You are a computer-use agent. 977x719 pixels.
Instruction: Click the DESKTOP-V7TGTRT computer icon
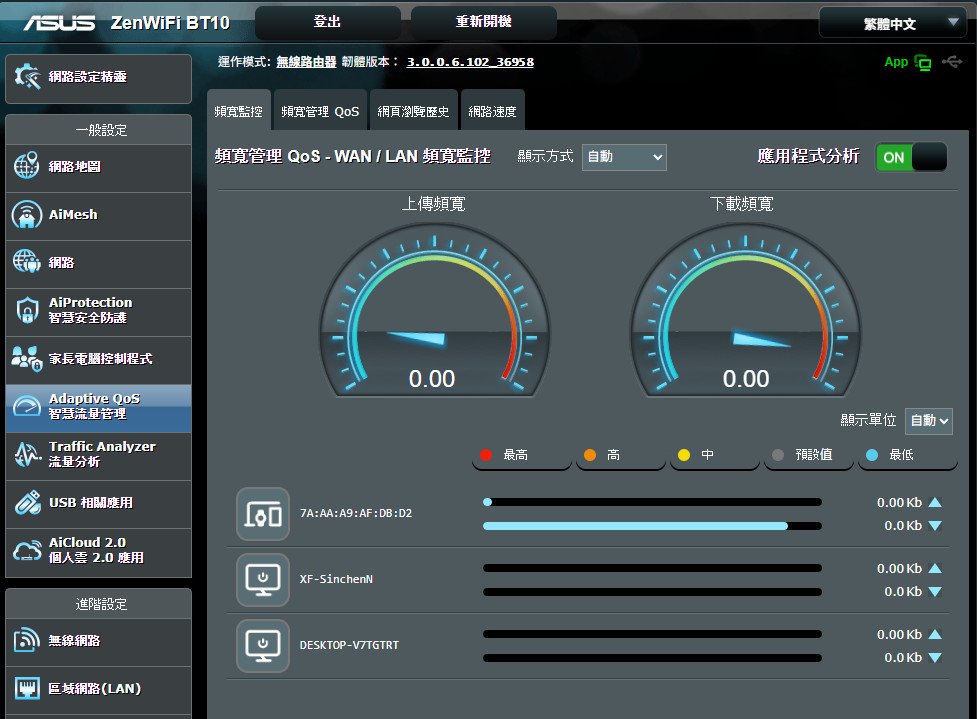tap(263, 646)
